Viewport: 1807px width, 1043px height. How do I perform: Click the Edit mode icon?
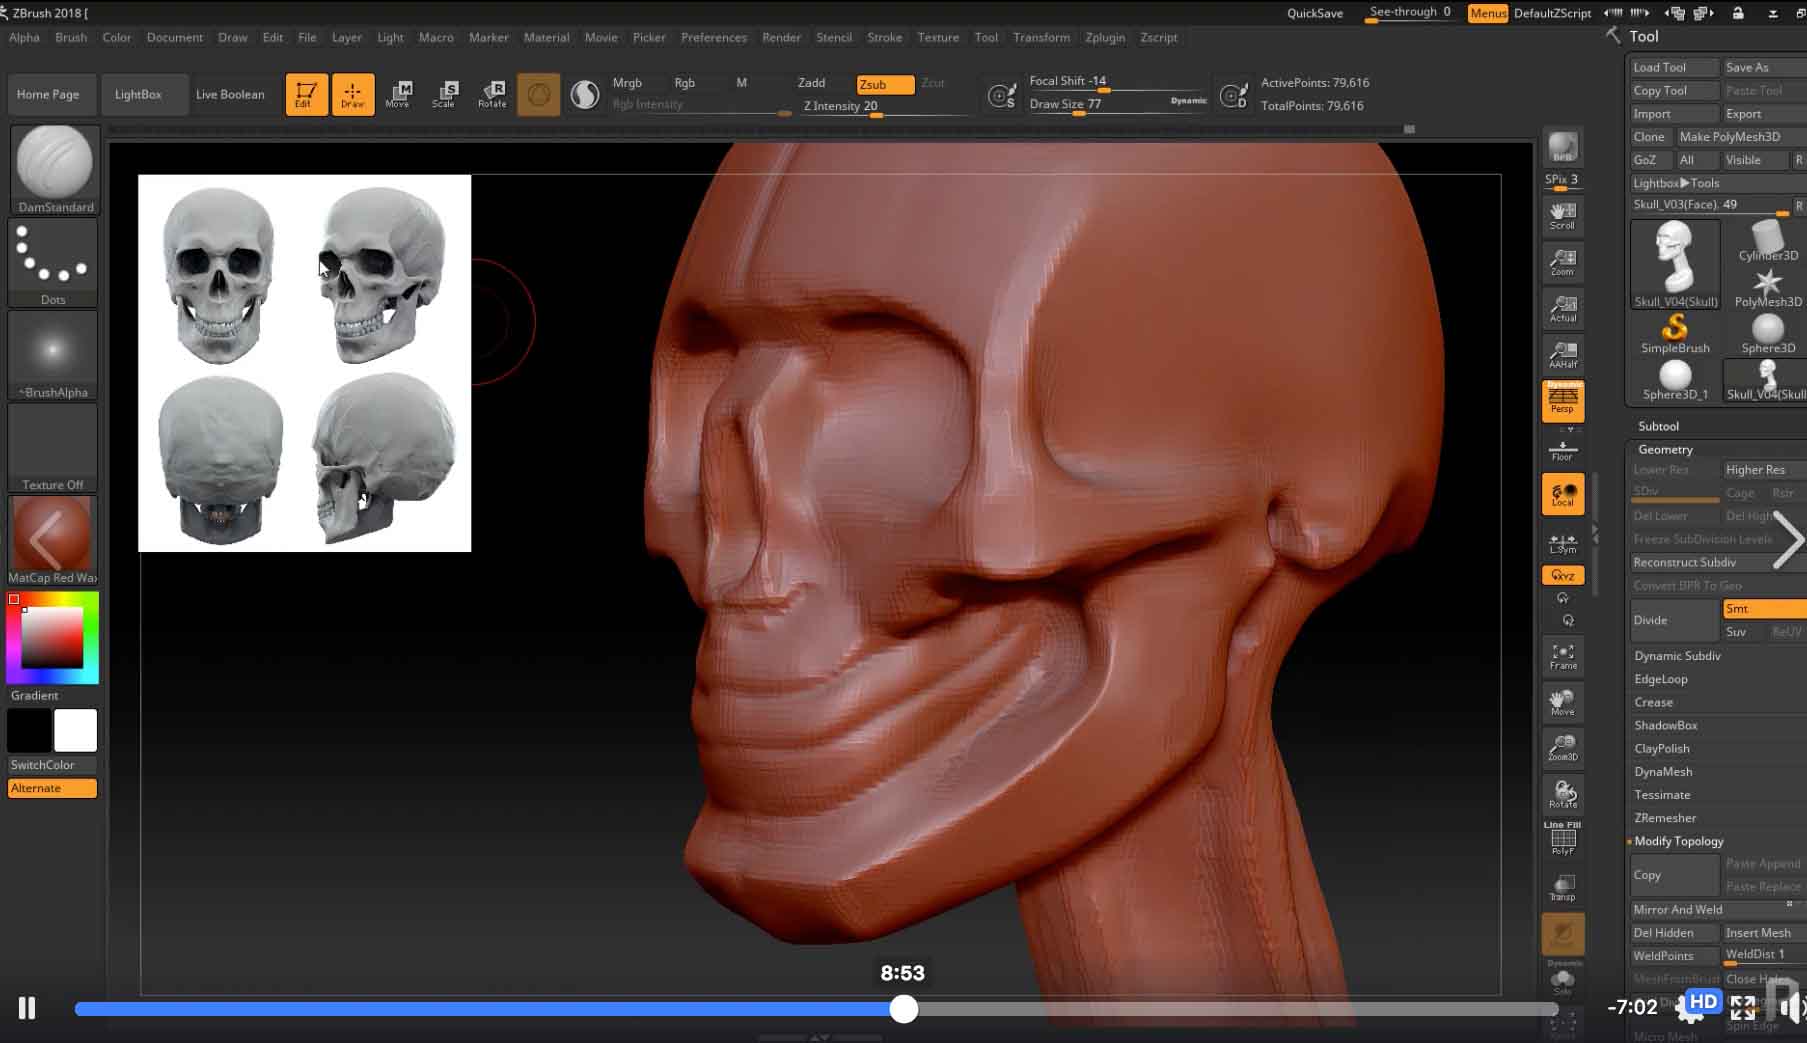pyautogui.click(x=306, y=94)
